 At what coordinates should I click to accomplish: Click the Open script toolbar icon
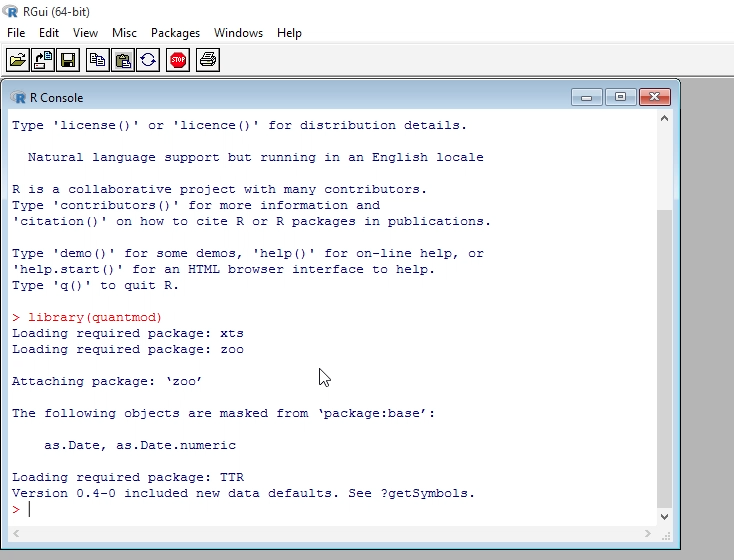[x=18, y=60]
